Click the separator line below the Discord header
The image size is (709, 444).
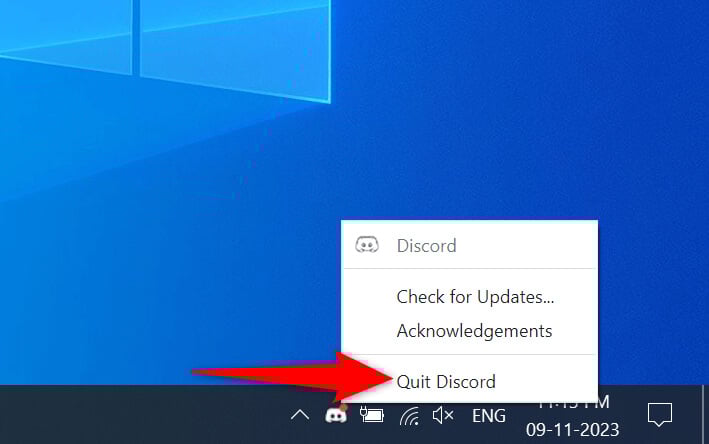pos(469,268)
